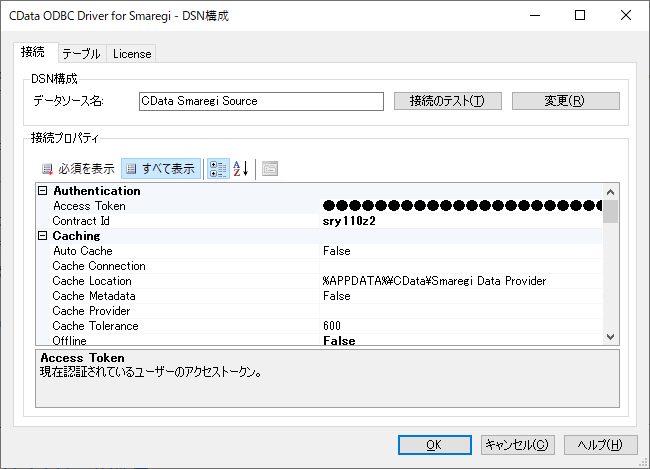Click the 接続のテスト(T) button
650x469 pixels.
pyautogui.click(x=448, y=101)
